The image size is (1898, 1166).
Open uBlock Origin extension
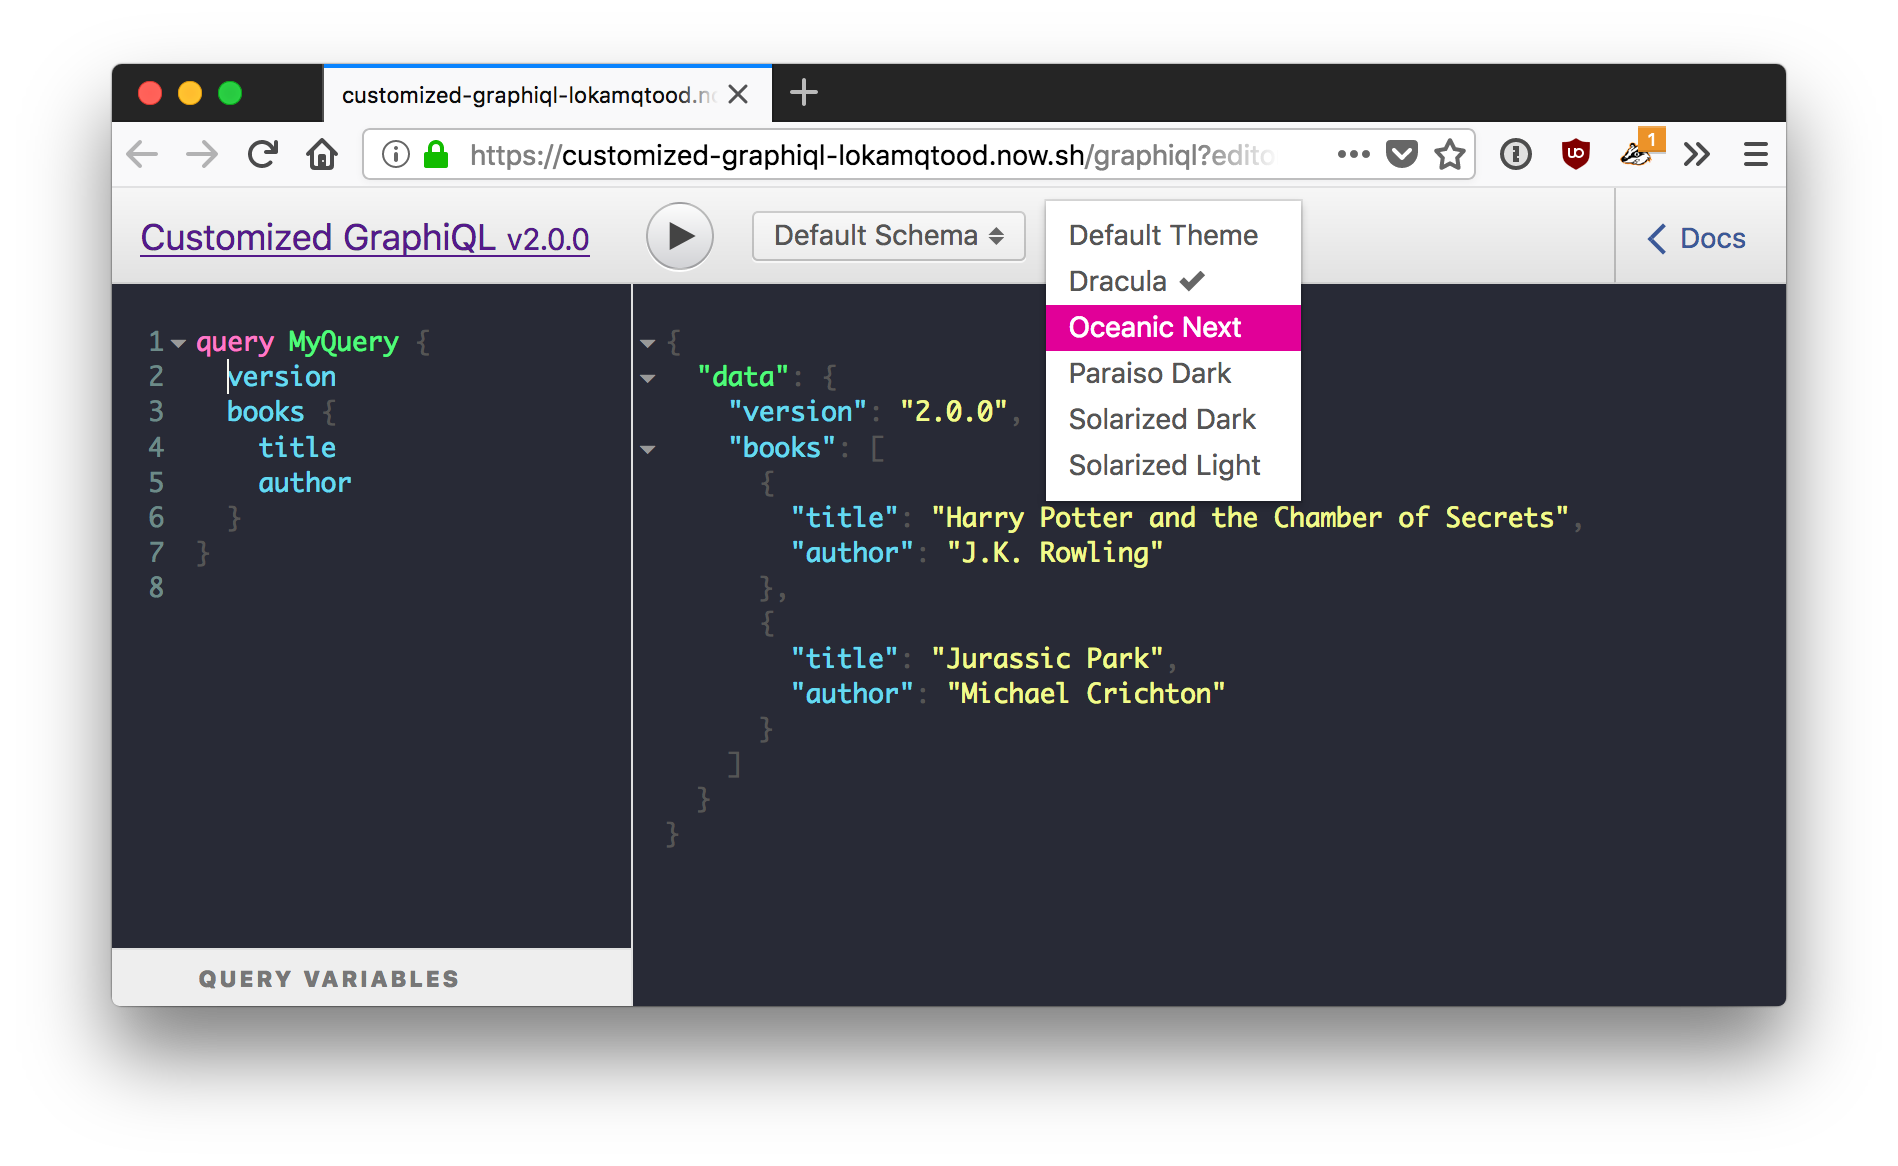[x=1576, y=154]
